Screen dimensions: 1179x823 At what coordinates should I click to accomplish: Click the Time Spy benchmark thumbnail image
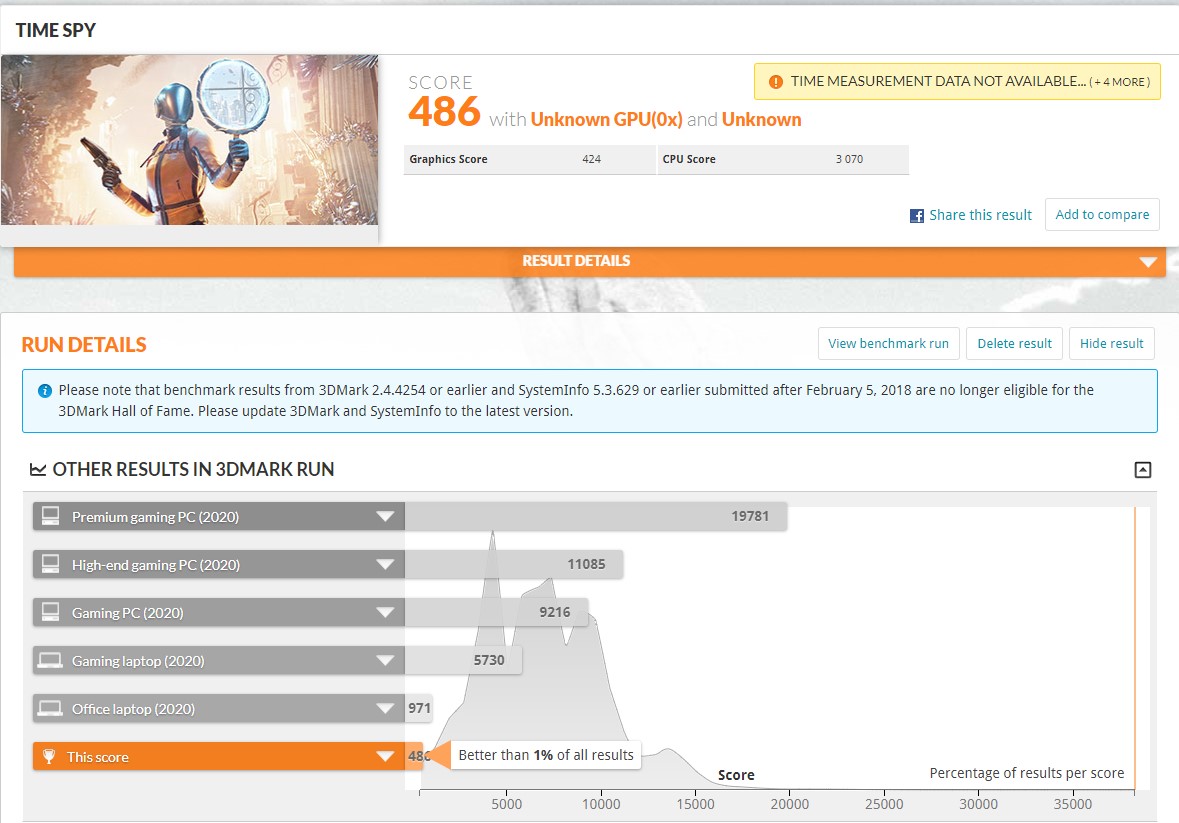pos(189,140)
